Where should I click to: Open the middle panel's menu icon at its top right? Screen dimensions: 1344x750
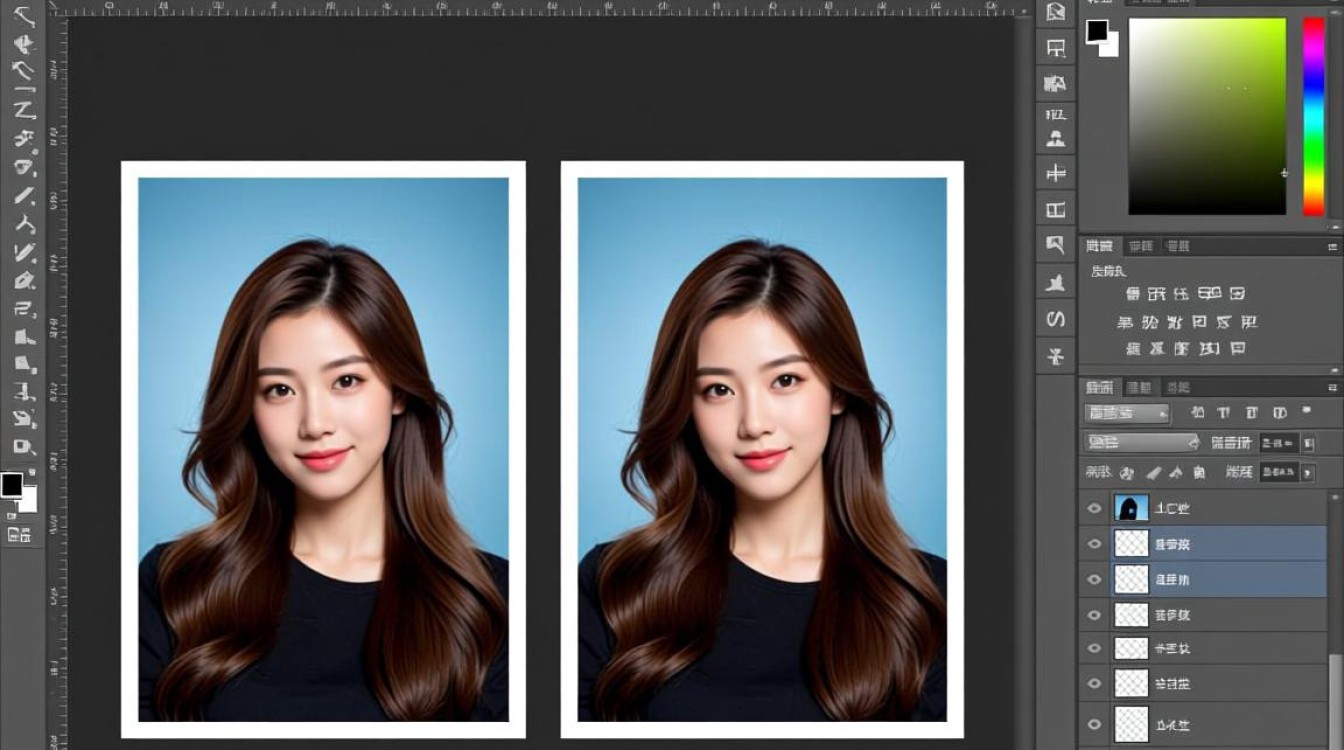(1333, 246)
